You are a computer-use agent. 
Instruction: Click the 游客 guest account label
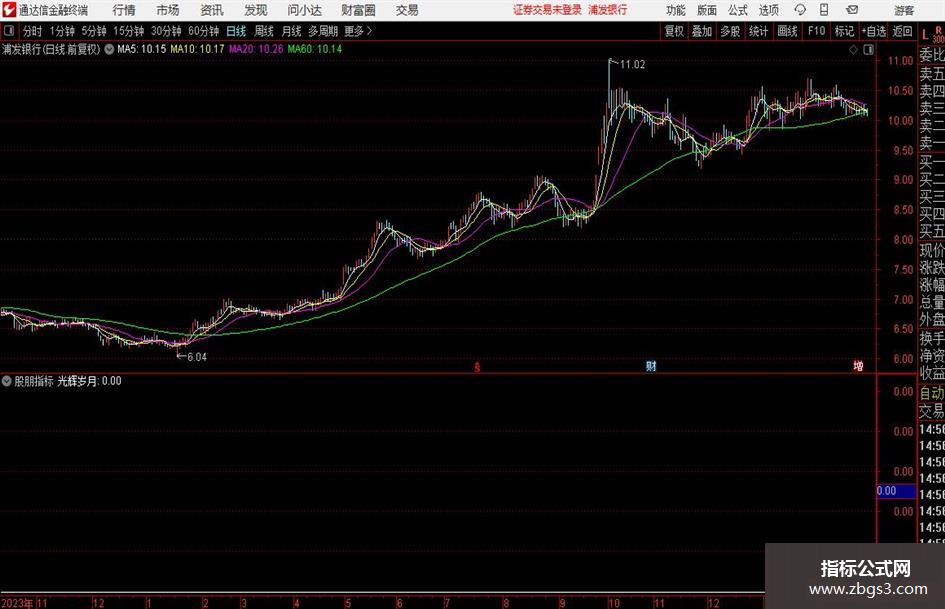click(x=903, y=10)
